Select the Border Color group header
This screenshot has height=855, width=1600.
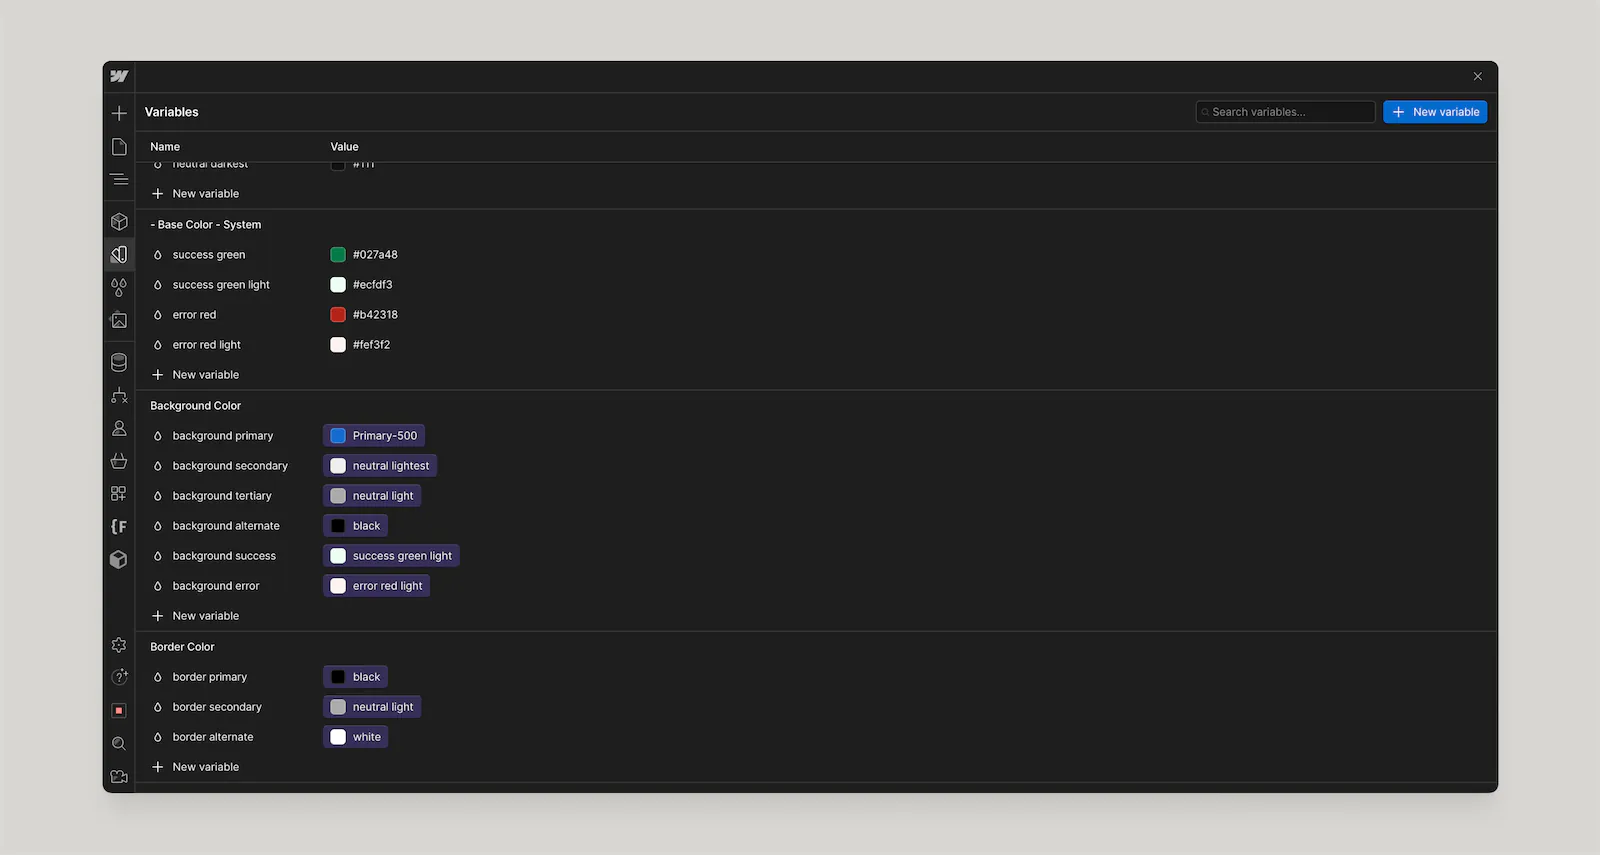pyautogui.click(x=182, y=647)
